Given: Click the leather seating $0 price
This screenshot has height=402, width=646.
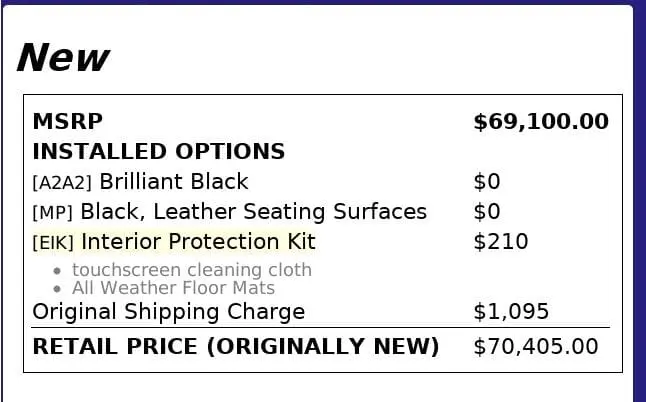Looking at the screenshot, I should (487, 212).
